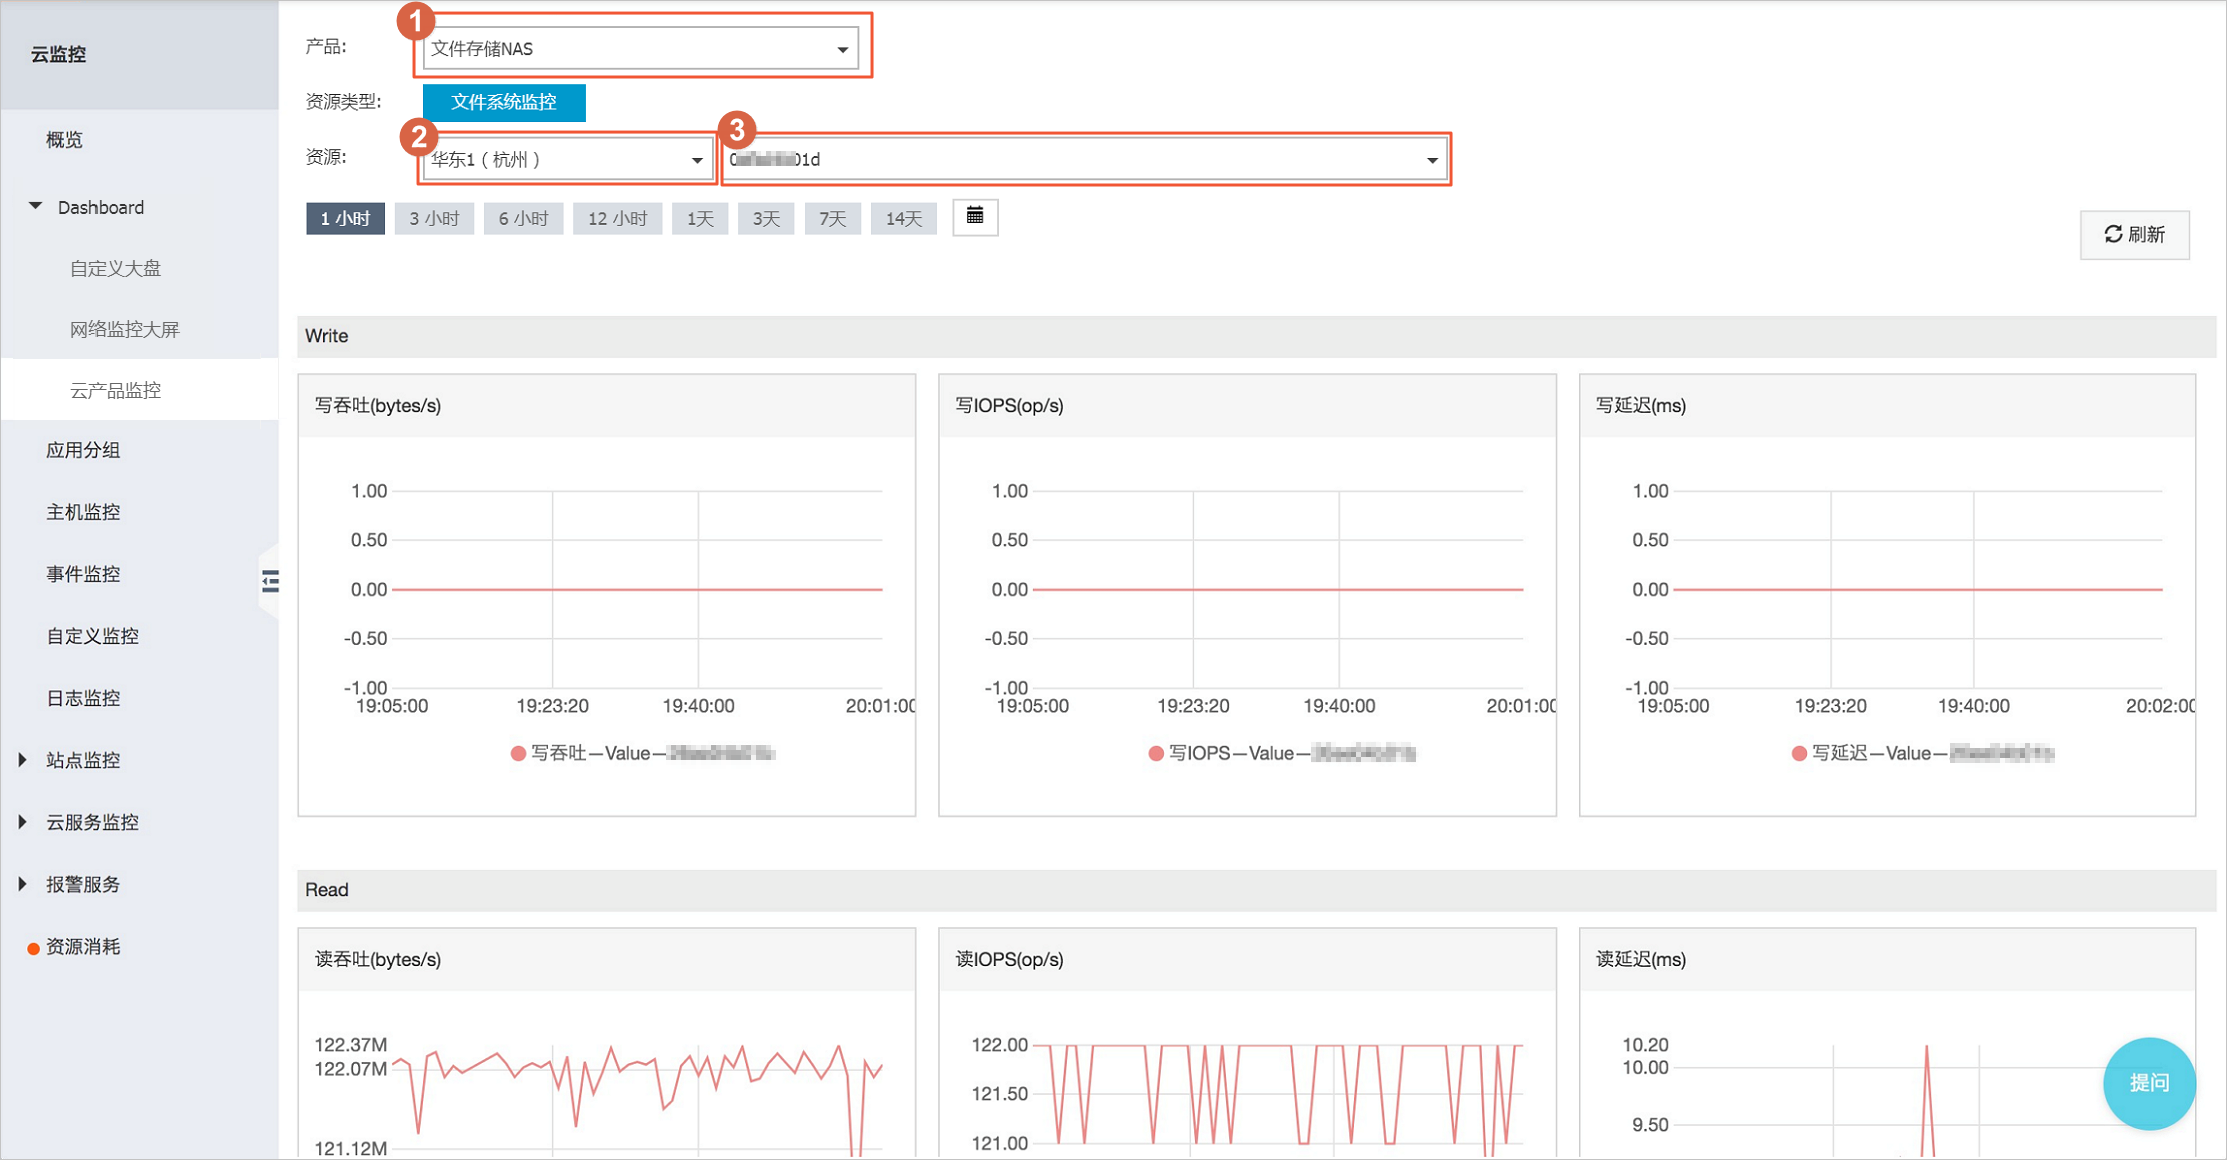
Task: Open the 产品 dropdown showing 文件存储NAS
Action: (640, 49)
